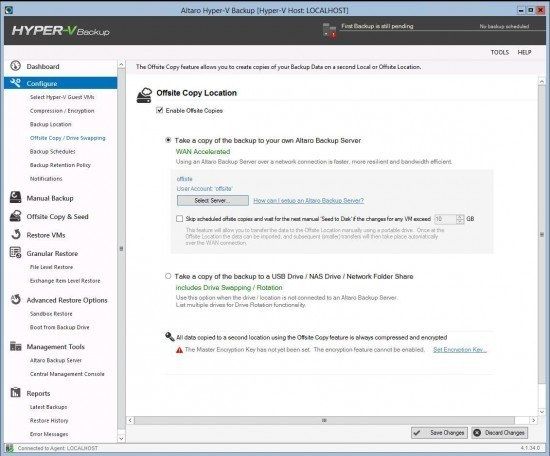Click the GB threshold value field
The width and height of the screenshot is (550, 456).
coord(445,219)
